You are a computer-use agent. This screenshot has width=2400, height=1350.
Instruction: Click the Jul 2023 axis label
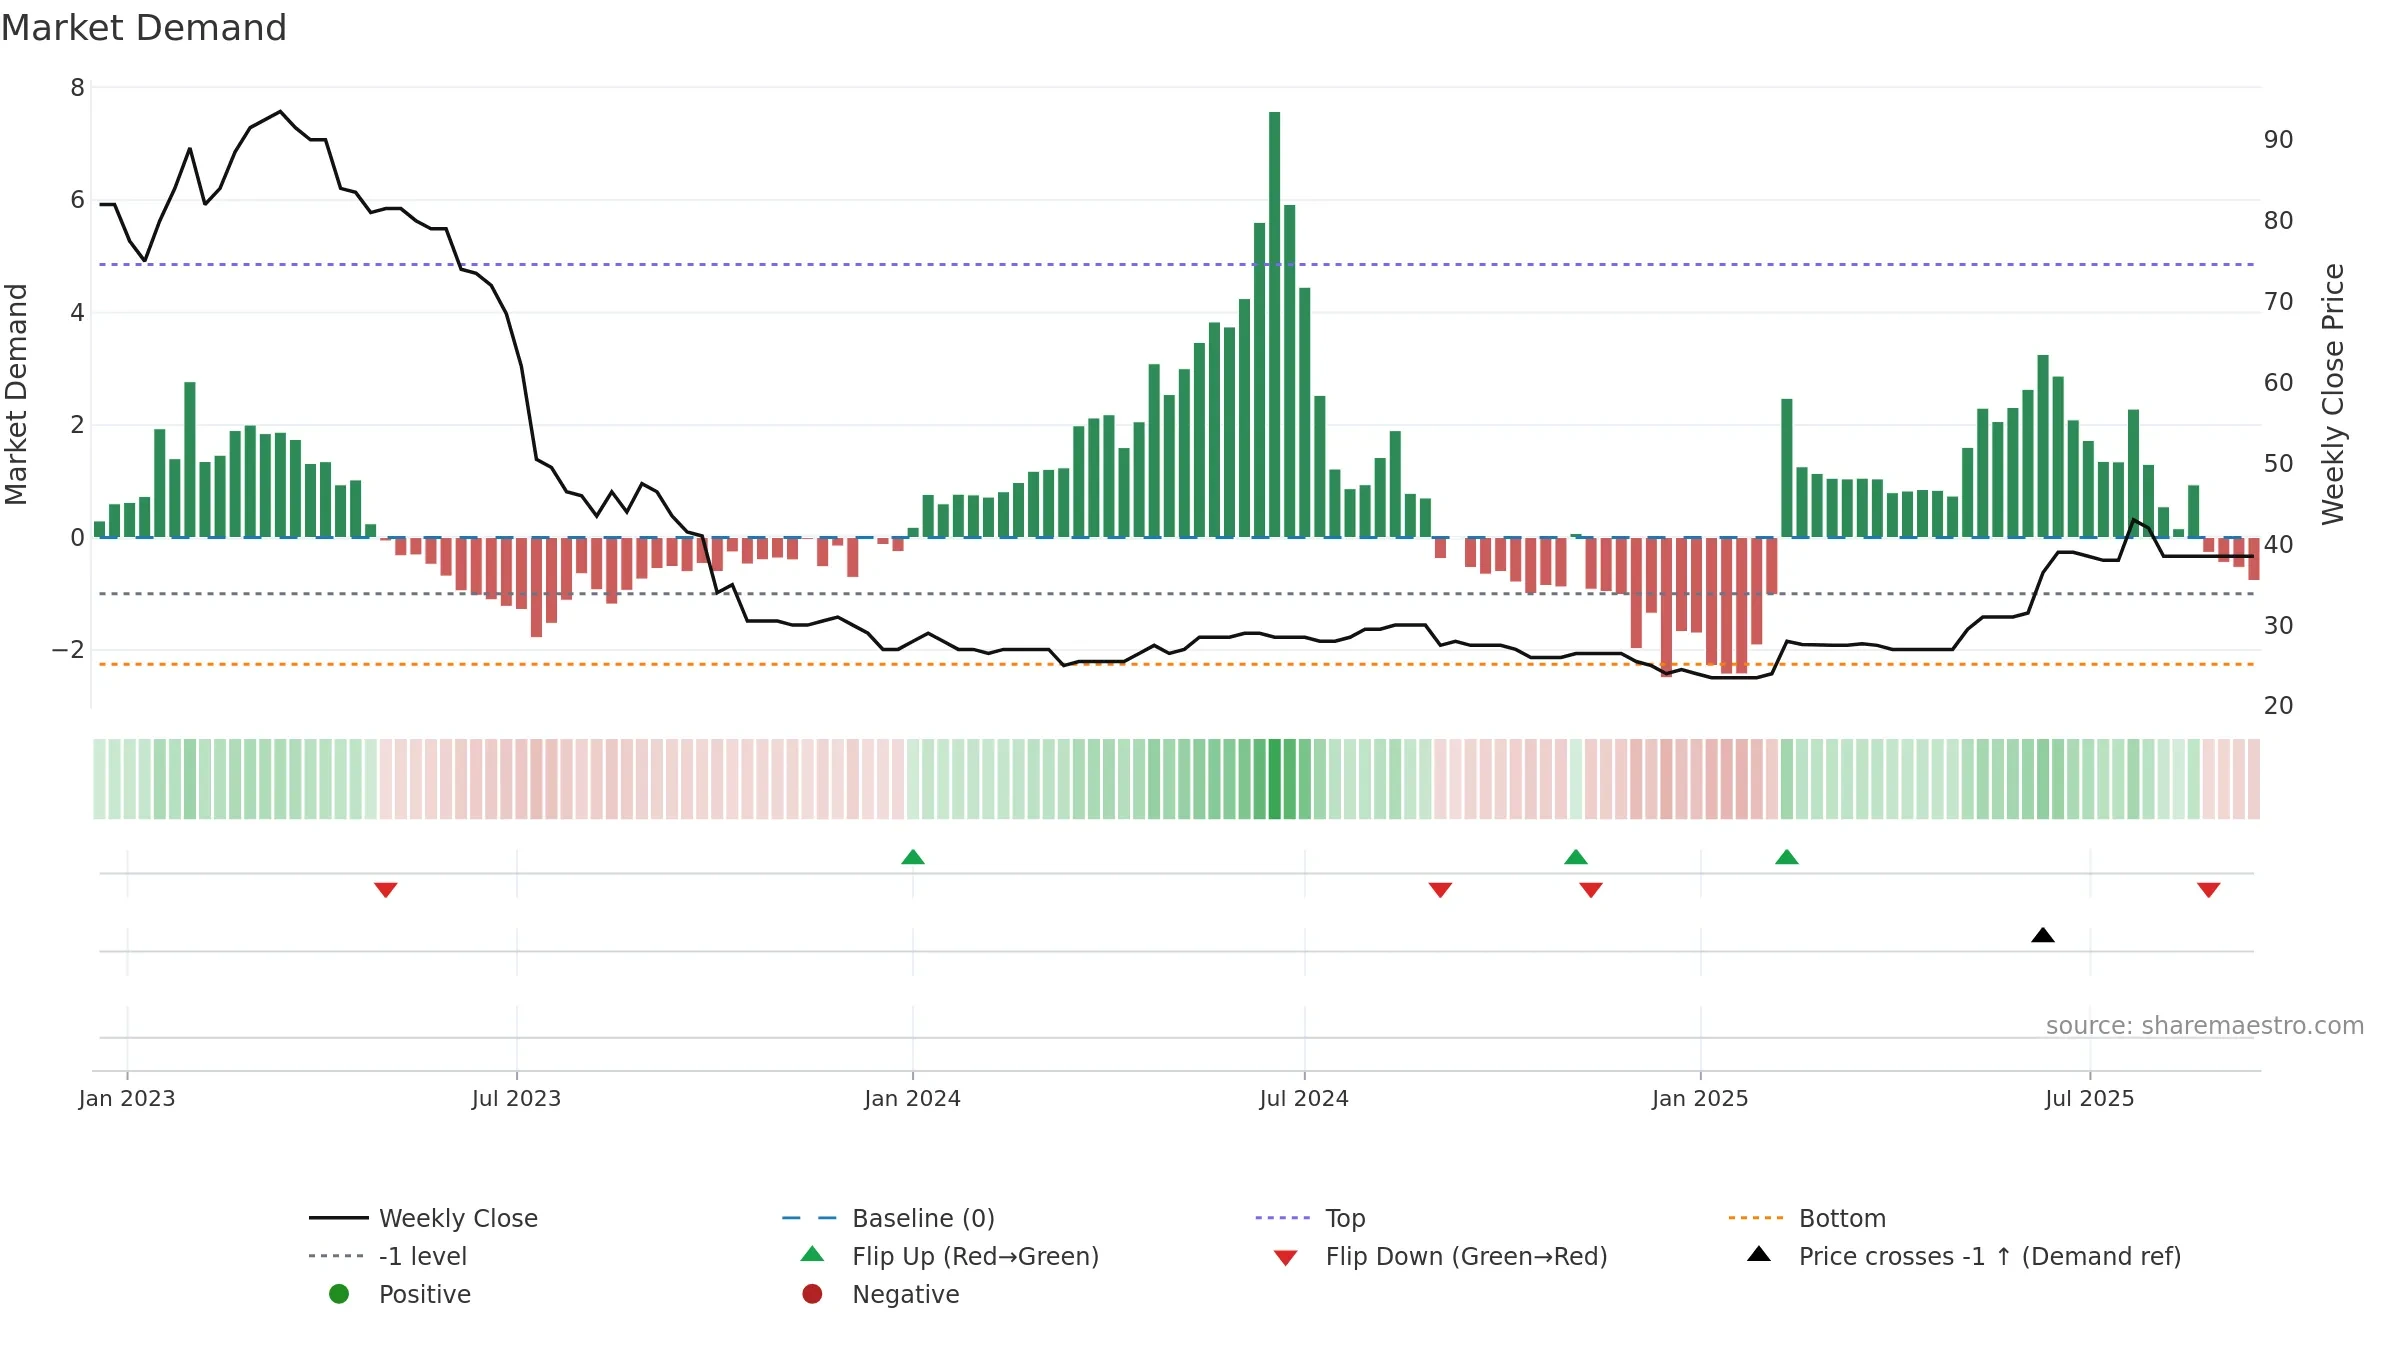tap(516, 1099)
